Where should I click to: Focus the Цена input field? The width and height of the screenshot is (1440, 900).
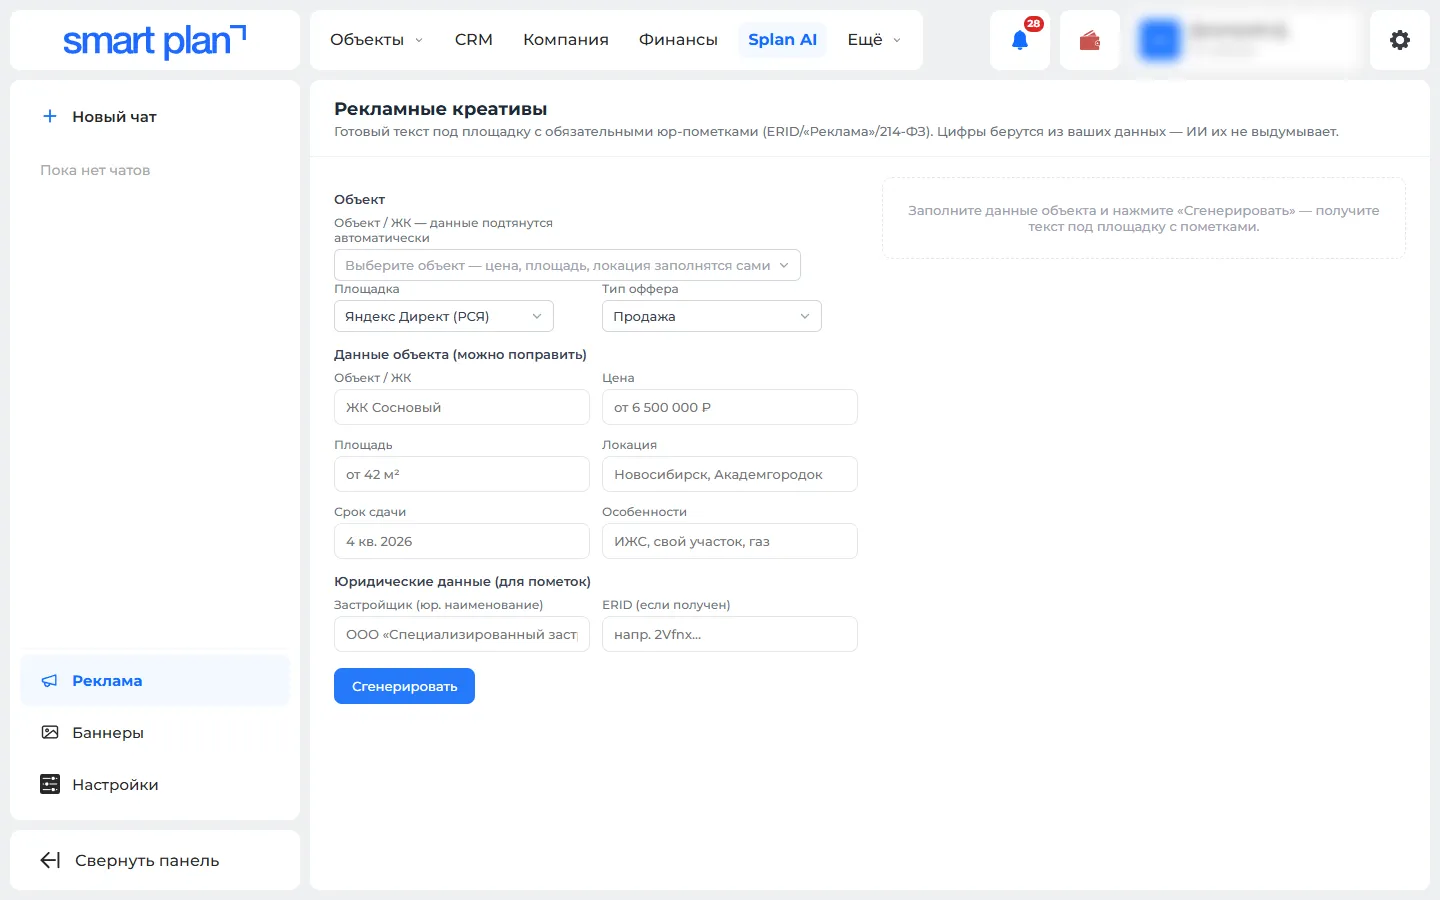coord(730,407)
